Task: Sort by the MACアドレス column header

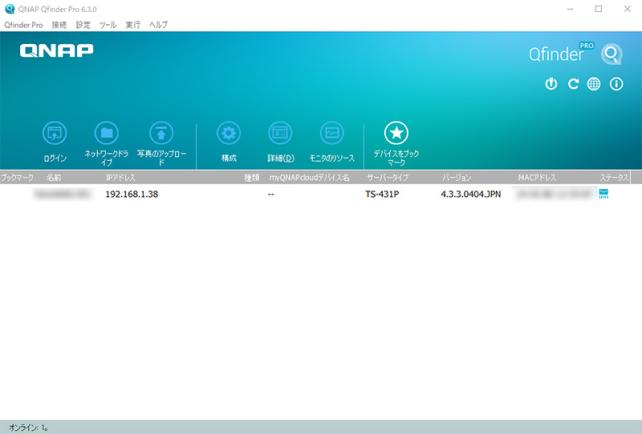Action: 537,178
